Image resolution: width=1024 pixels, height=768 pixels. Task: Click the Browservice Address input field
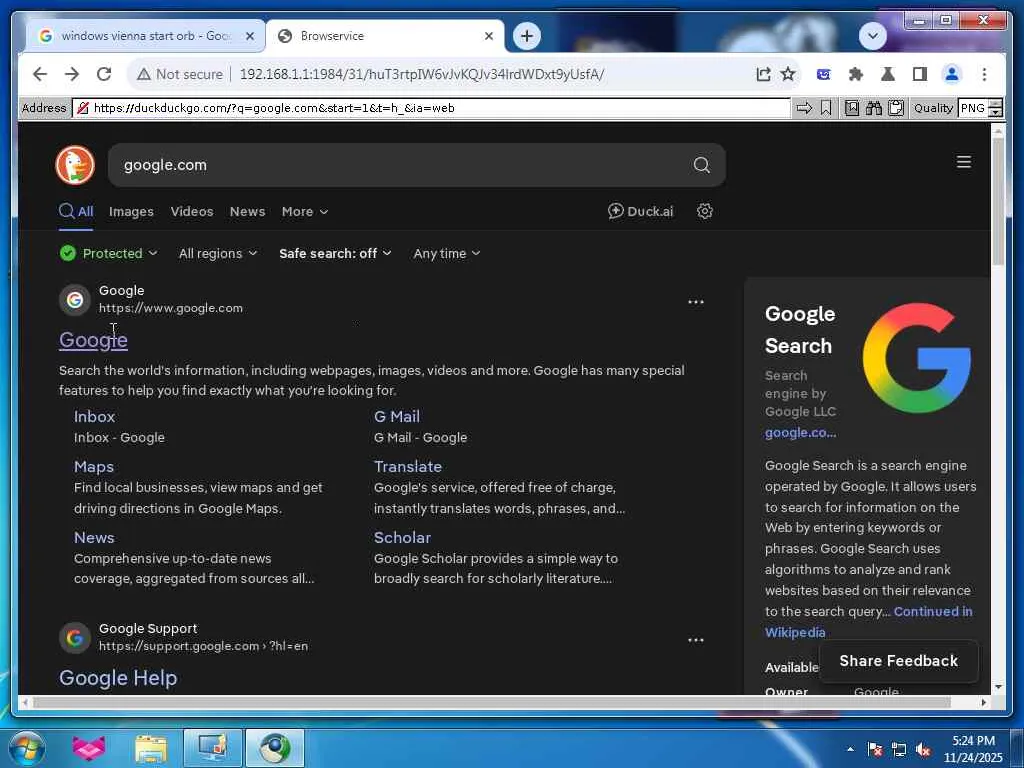point(431,108)
